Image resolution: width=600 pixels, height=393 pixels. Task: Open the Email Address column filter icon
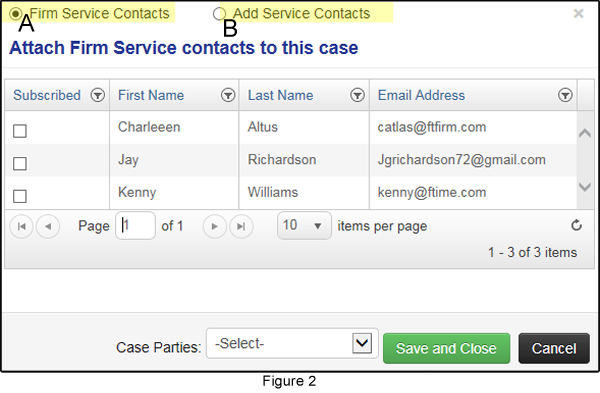565,95
